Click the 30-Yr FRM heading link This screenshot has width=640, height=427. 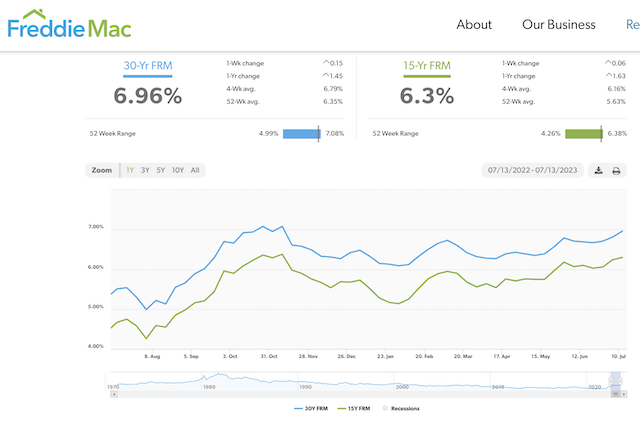pyautogui.click(x=147, y=66)
